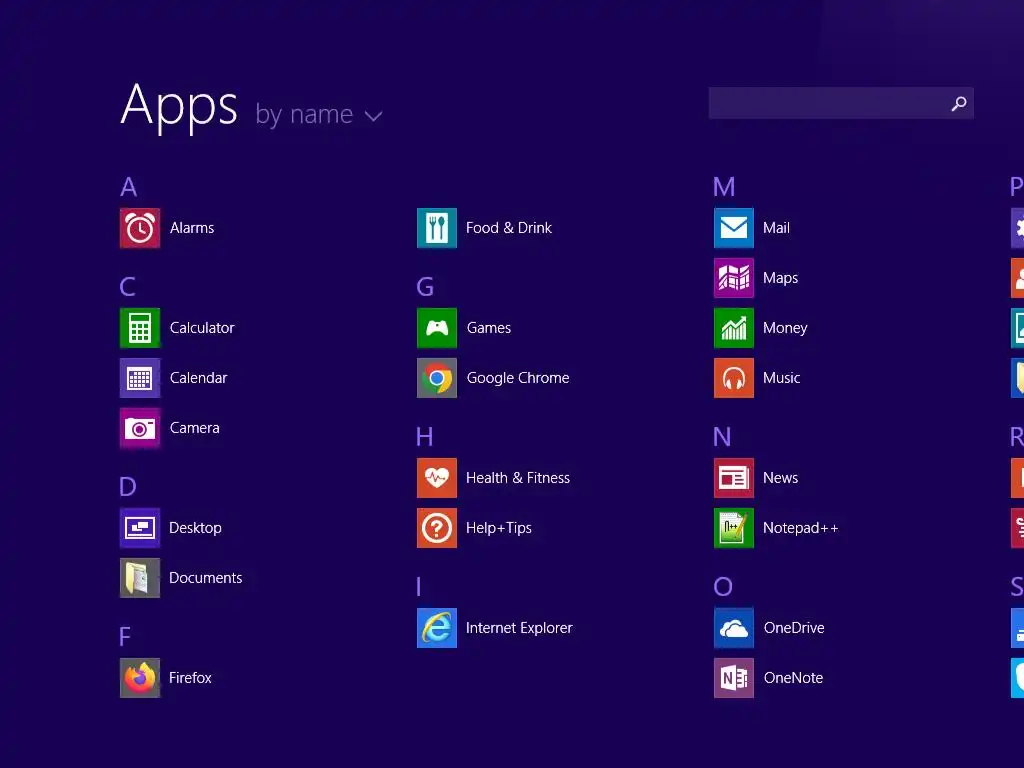Launch the Music headphones icon
1024x768 pixels.
pyautogui.click(x=733, y=378)
